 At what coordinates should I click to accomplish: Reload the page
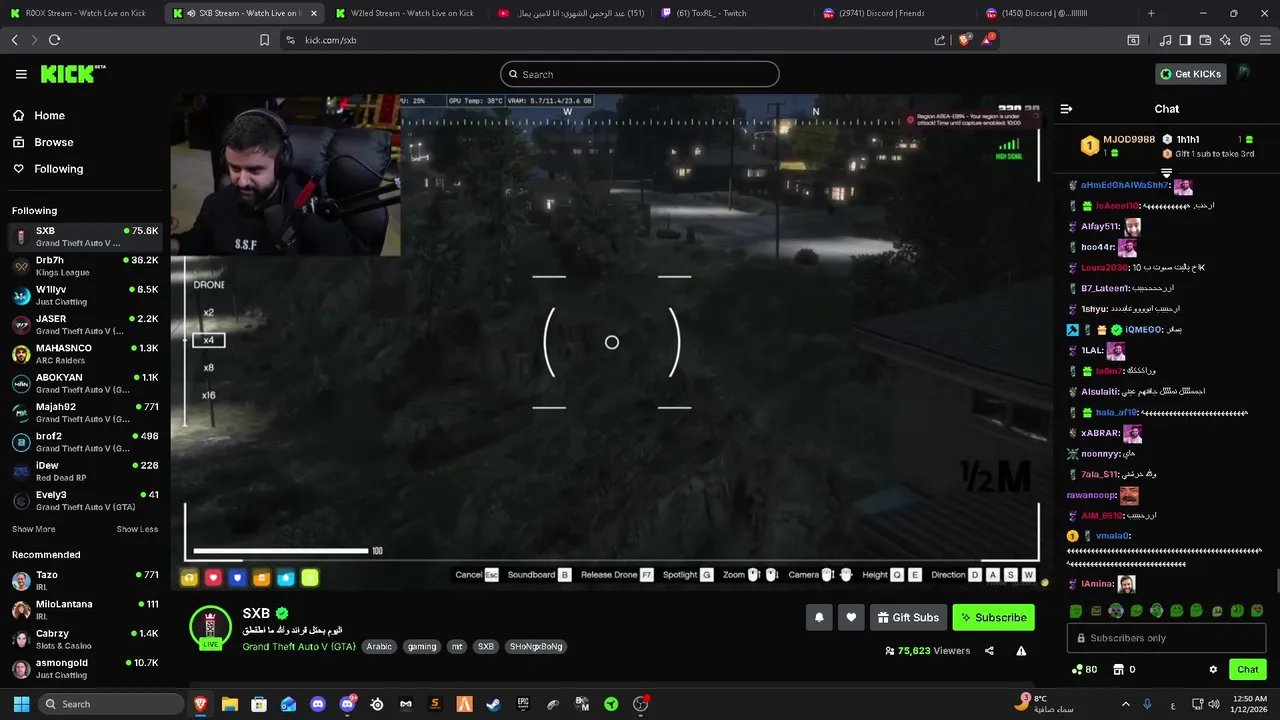coord(54,40)
